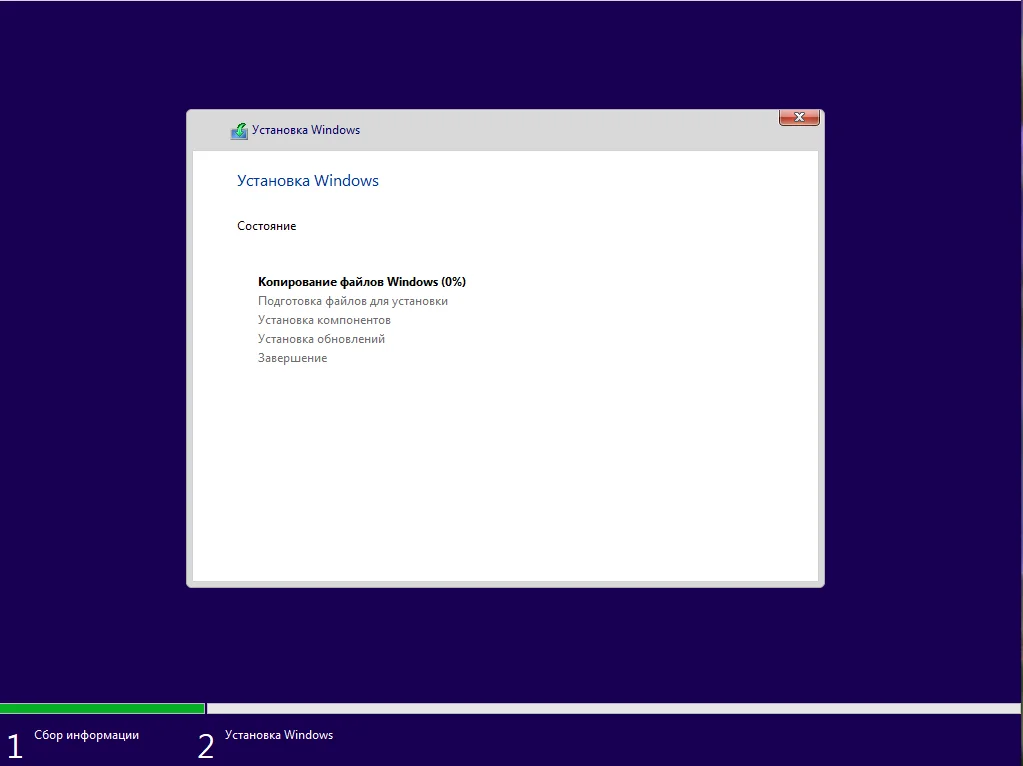
Task: Select the Состояние label
Action: [266, 226]
